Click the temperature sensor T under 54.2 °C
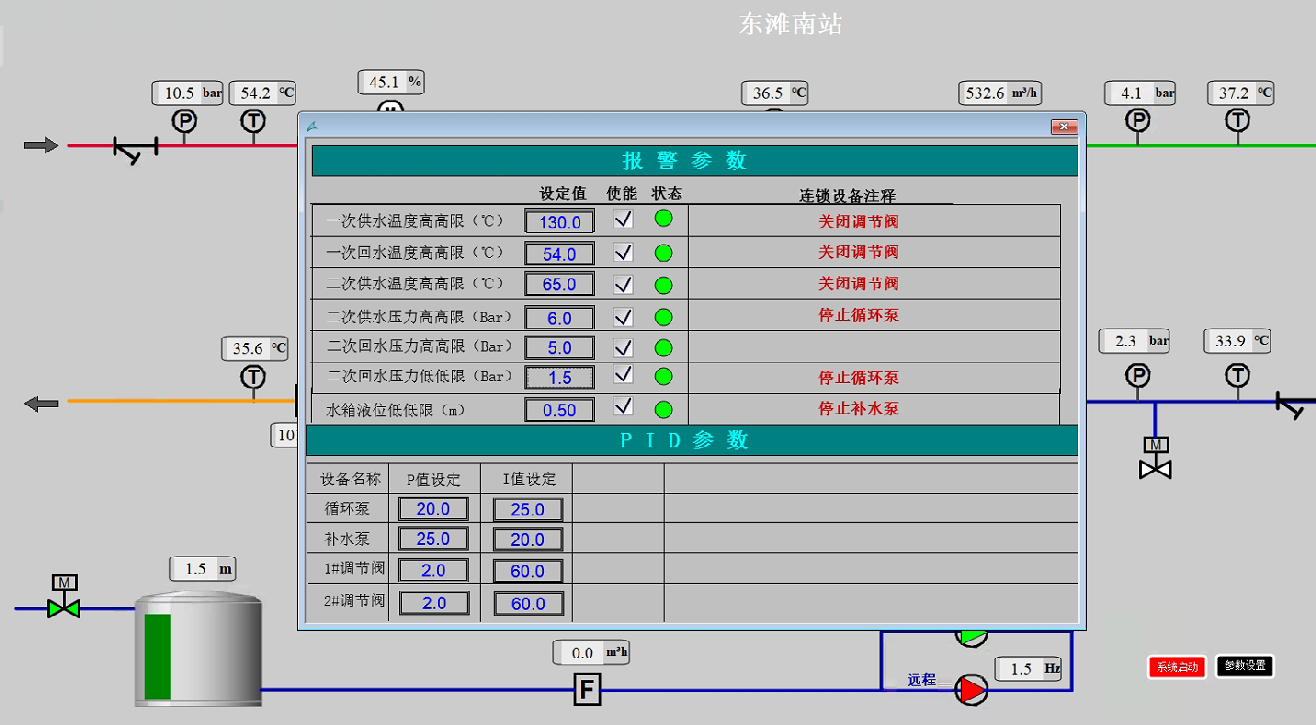This screenshot has width=1316, height=725. (253, 122)
